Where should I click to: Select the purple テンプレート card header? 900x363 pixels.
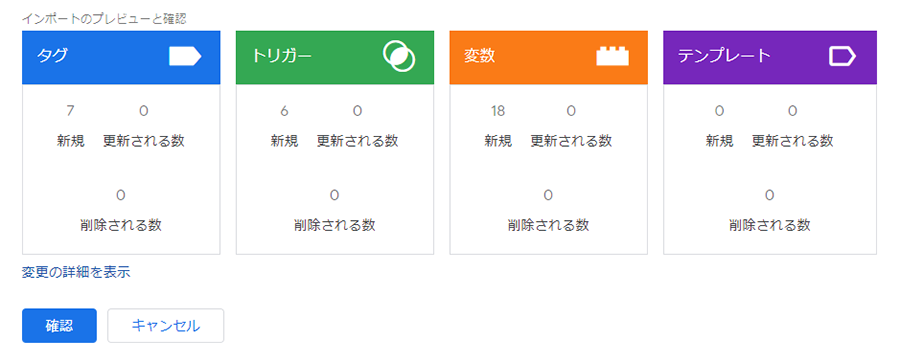click(x=770, y=57)
